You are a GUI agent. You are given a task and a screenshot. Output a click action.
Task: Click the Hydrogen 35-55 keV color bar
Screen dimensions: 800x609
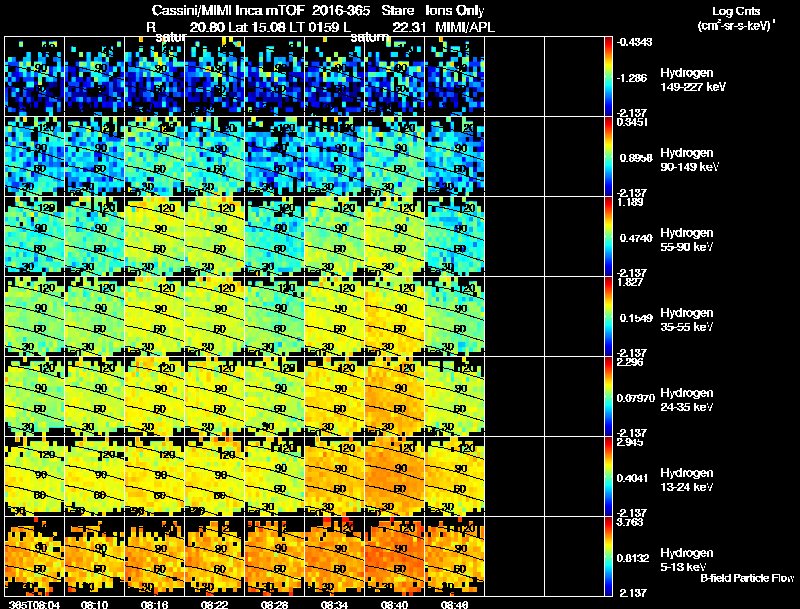coord(608,317)
